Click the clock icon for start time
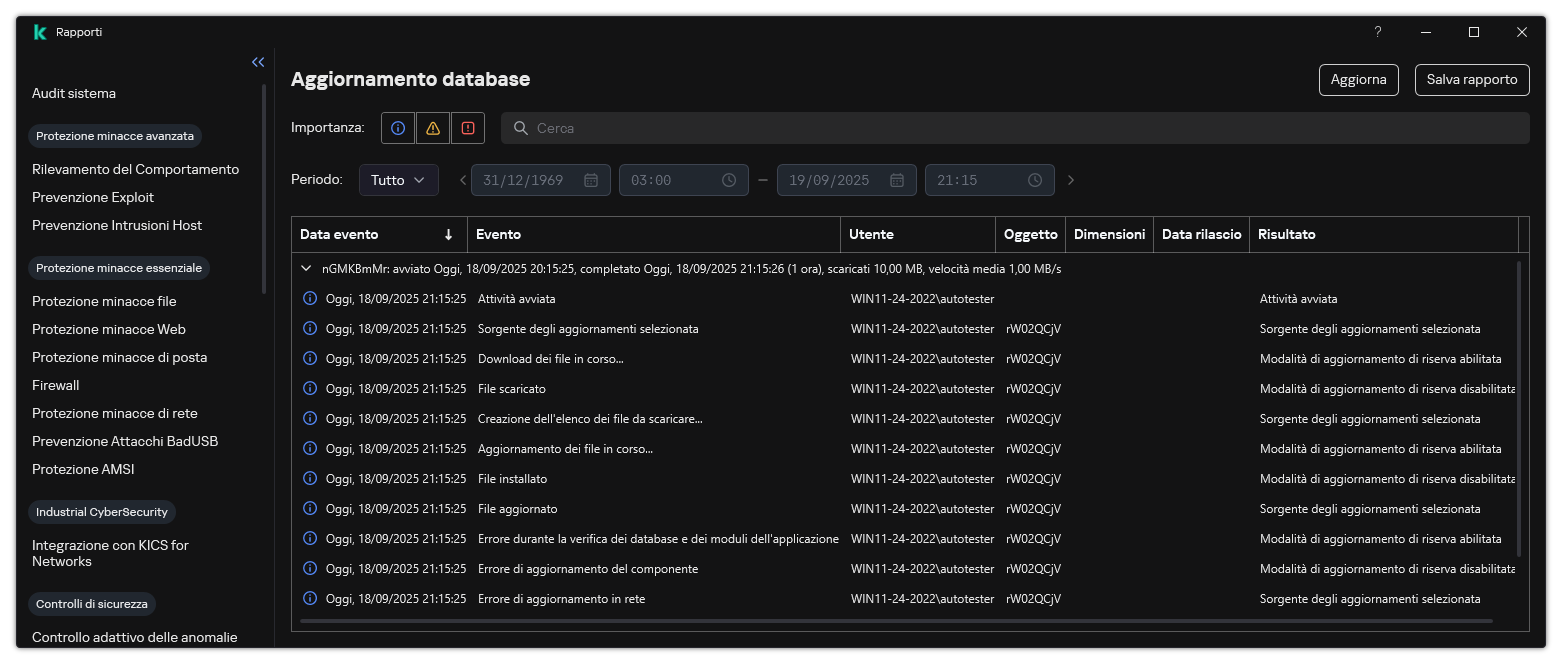The height and width of the screenshot is (664, 1562). pos(729,180)
